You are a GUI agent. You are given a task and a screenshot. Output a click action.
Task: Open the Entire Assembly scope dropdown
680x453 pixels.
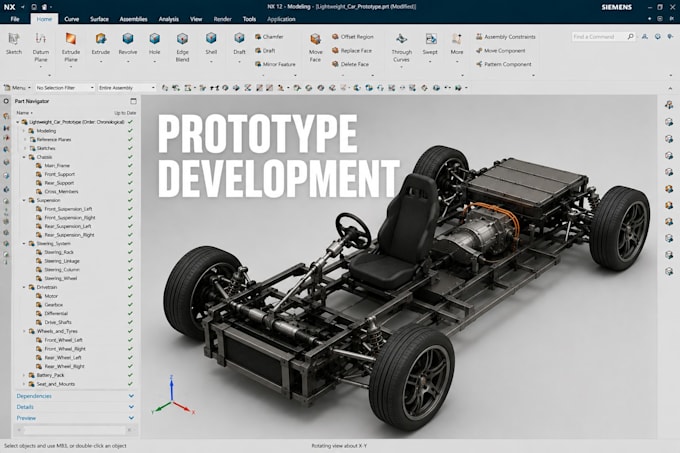(x=127, y=88)
